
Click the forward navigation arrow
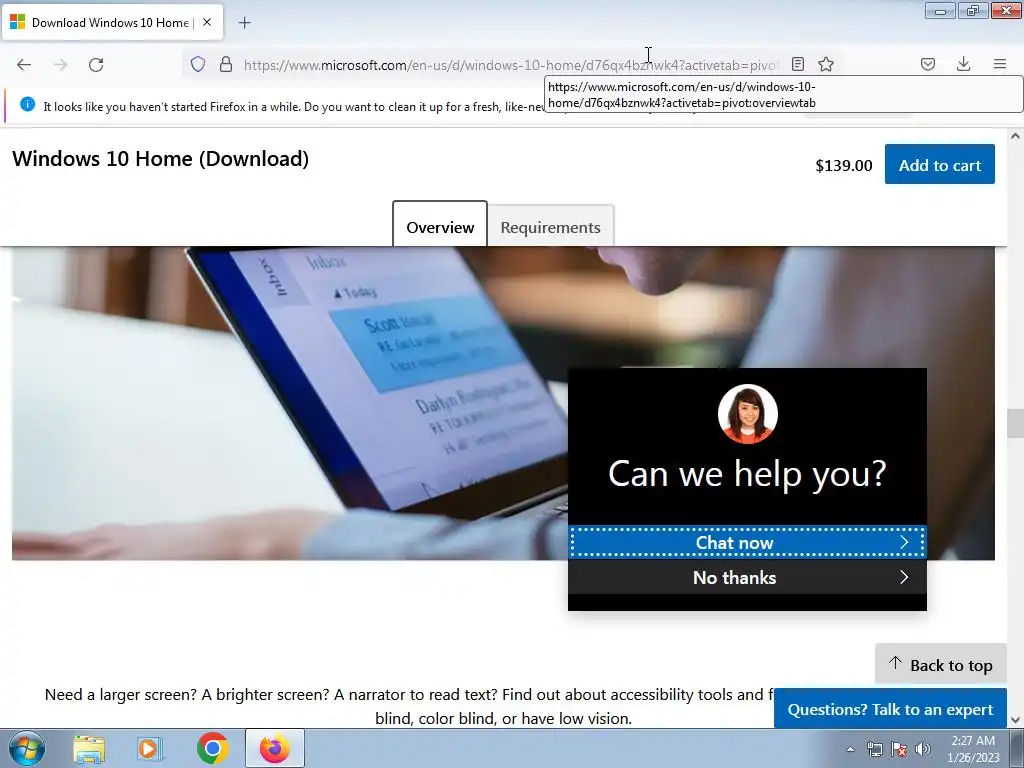(60, 65)
